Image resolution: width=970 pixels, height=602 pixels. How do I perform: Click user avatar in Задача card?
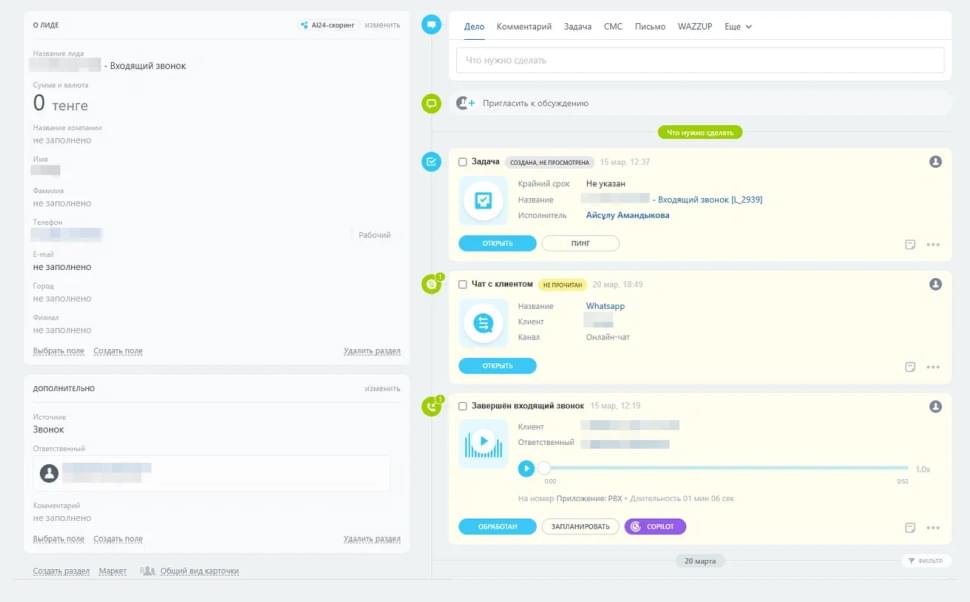point(935,161)
